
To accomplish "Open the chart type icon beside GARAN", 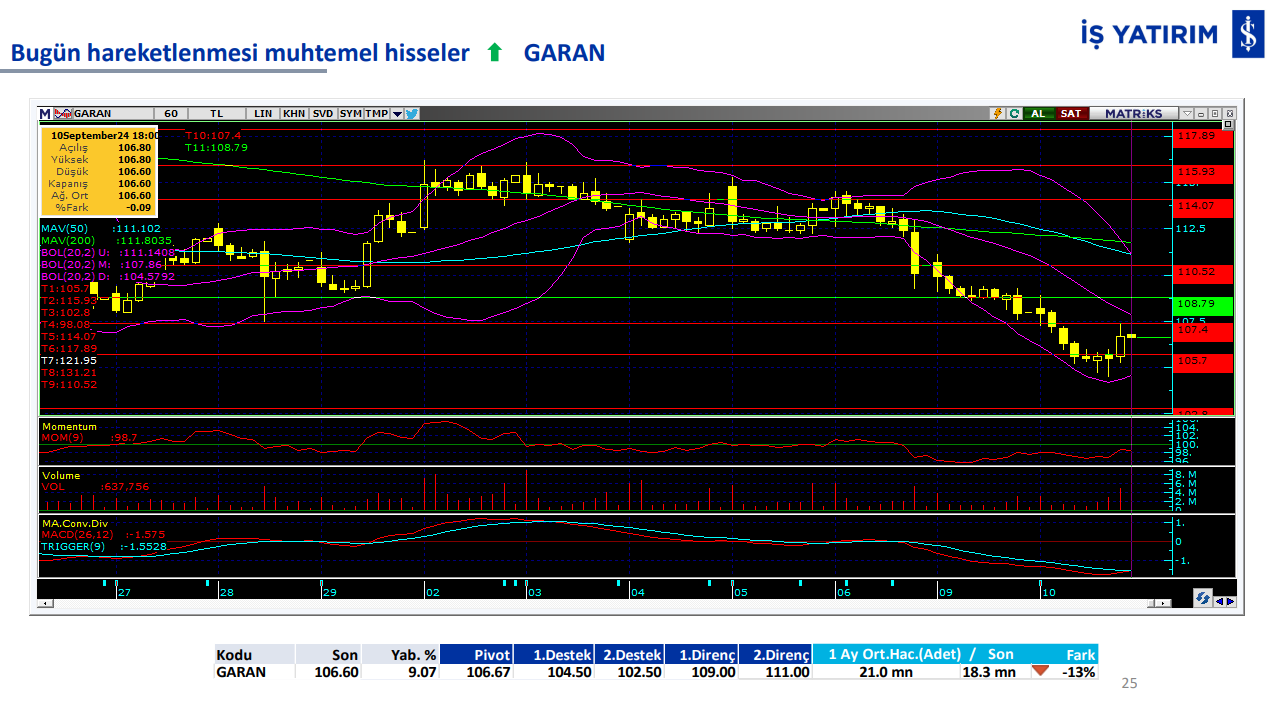I will click(64, 114).
